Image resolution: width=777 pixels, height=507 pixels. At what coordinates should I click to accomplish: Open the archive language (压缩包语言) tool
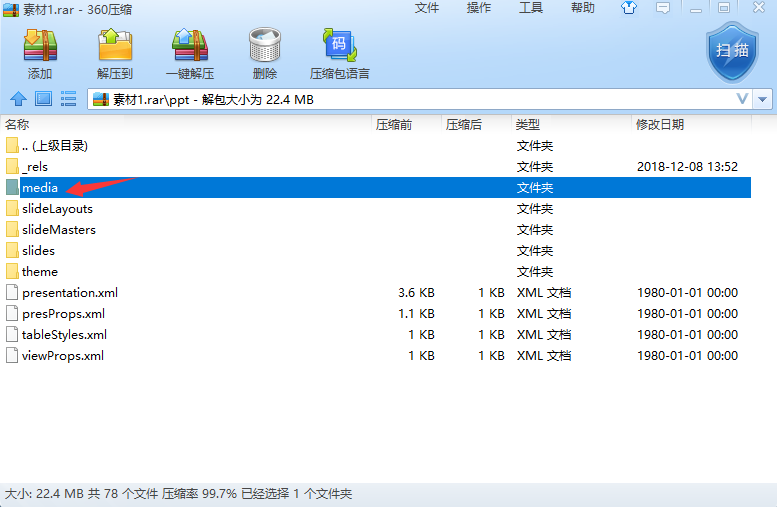point(339,54)
